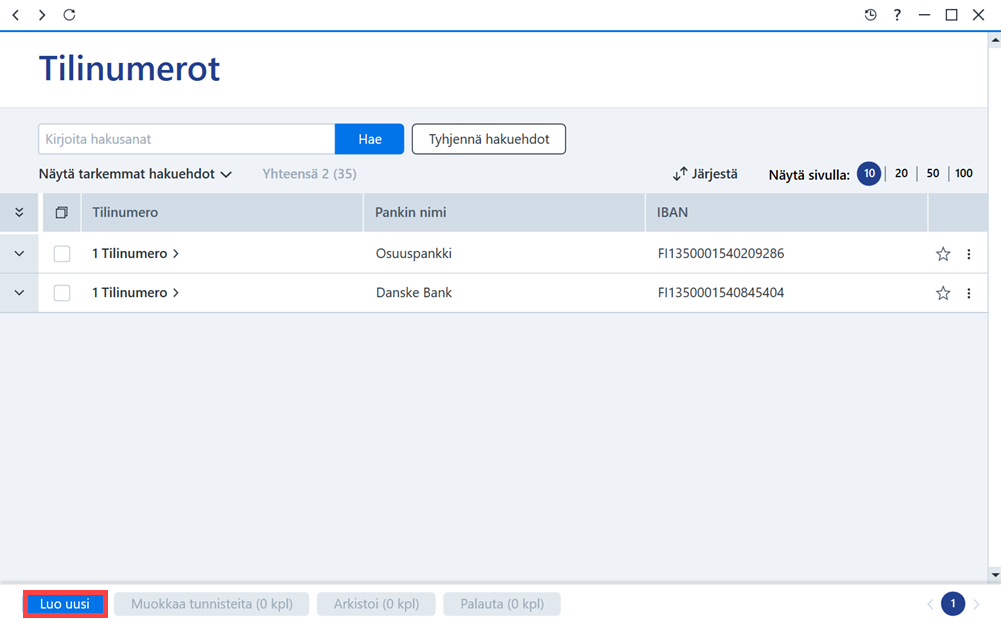Show 100 items per page
The image size is (1001, 622).
(964, 173)
